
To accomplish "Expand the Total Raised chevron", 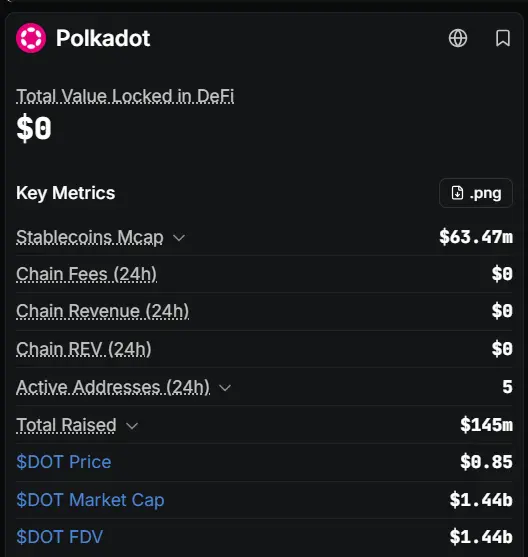I will (x=132, y=426).
